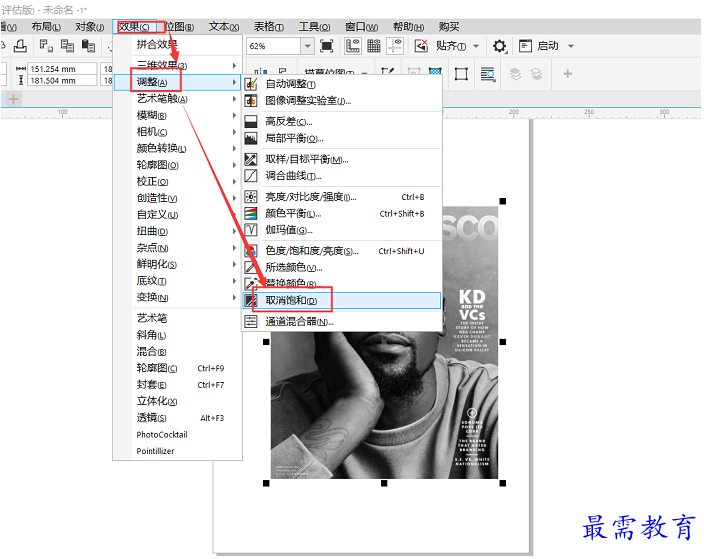Click the 通道混合器 sliders icon

[251, 321]
